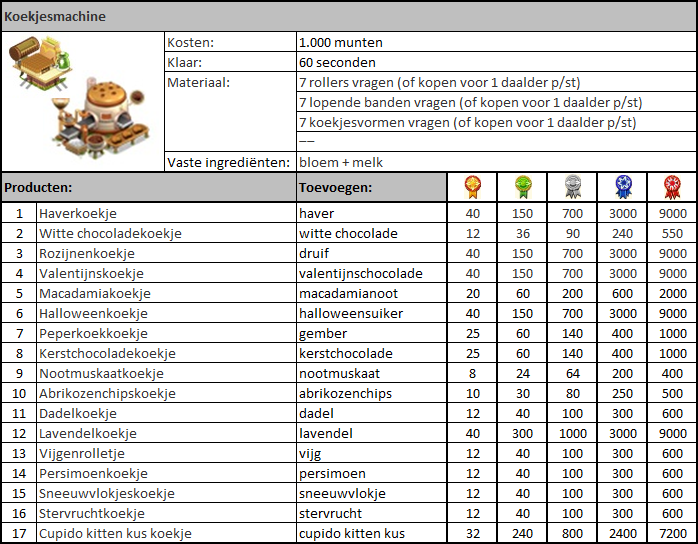The width and height of the screenshot is (698, 544).
Task: Click the green ribbon medal icon
Action: pyautogui.click(x=522, y=187)
